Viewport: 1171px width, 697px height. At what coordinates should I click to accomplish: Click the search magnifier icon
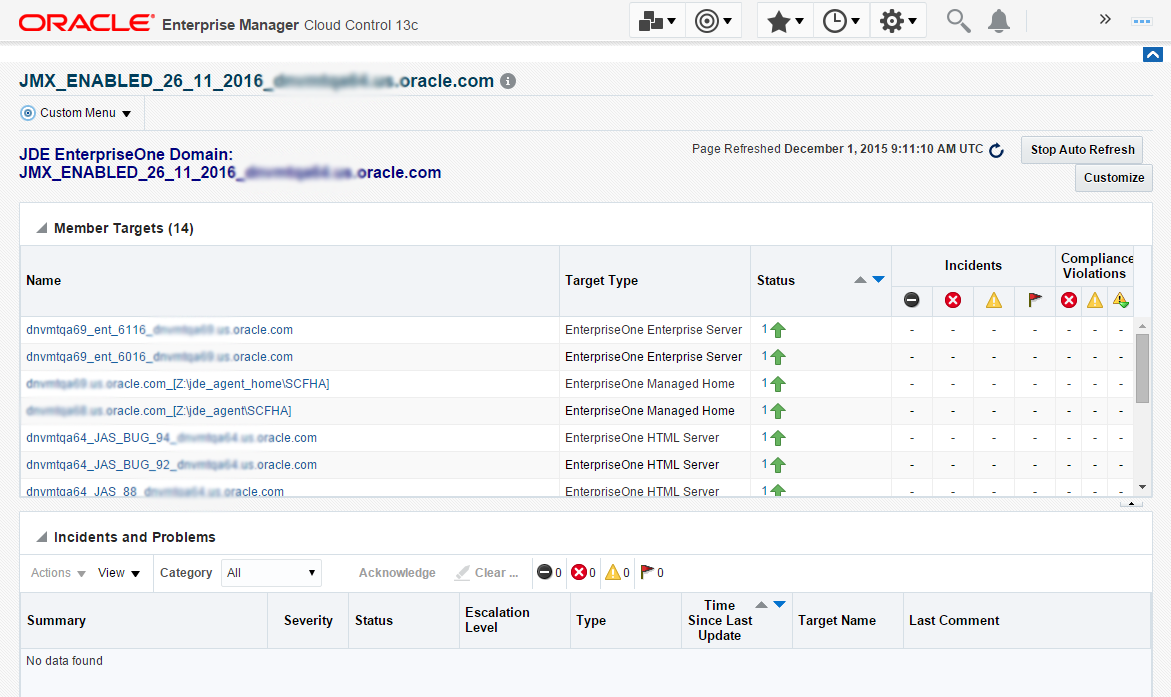click(x=958, y=21)
